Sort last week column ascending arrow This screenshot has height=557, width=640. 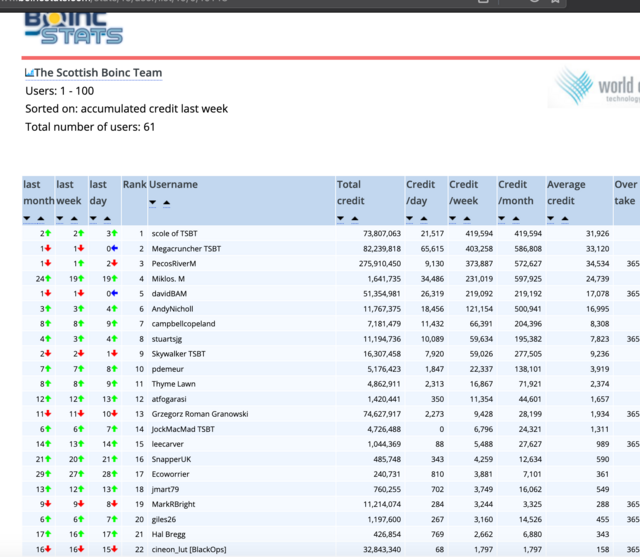74,219
